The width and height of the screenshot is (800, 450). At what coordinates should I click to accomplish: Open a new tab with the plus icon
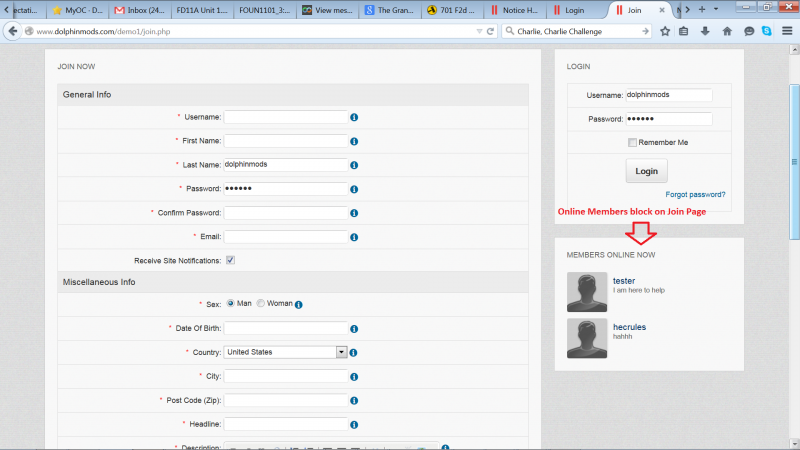tap(702, 9)
